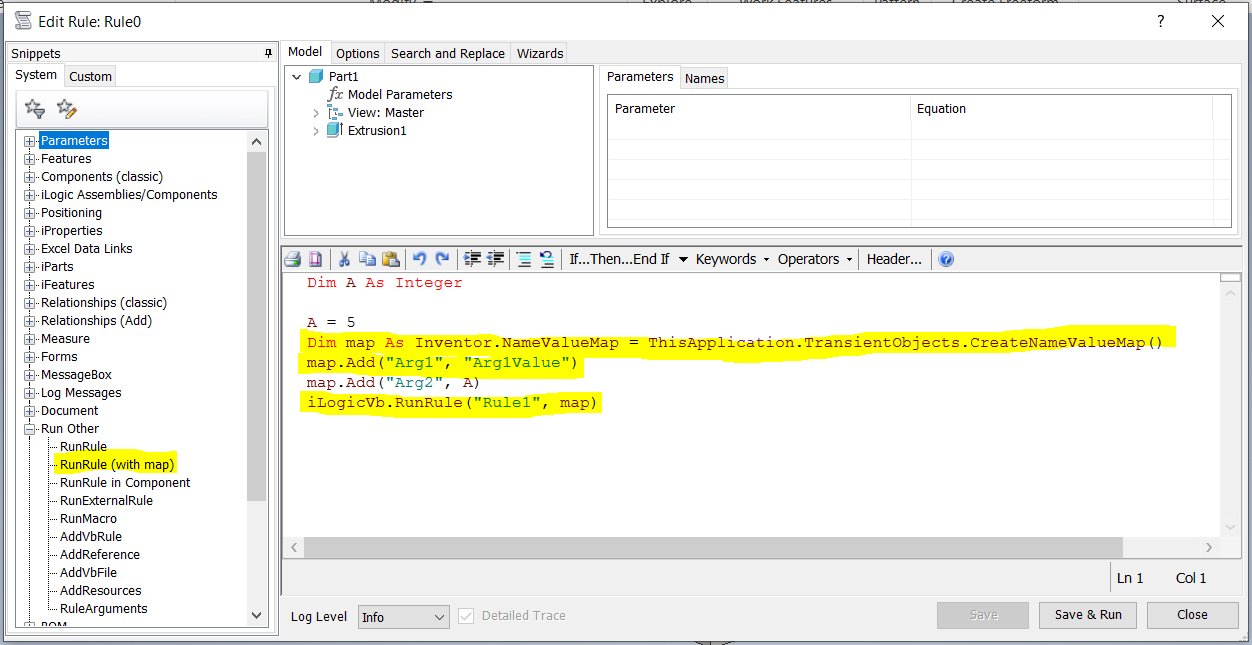Click the print icon above the code editor

point(292,259)
